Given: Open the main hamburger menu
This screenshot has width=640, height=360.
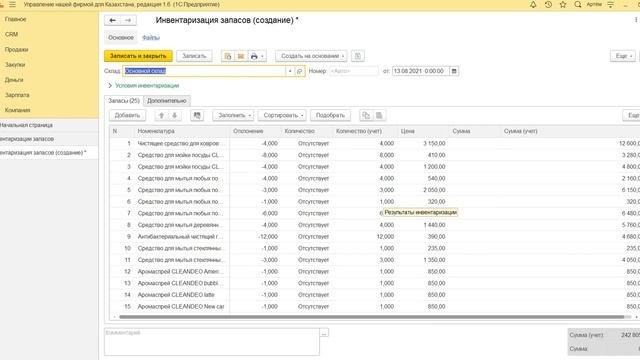Looking at the screenshot, I should pos(12,4).
